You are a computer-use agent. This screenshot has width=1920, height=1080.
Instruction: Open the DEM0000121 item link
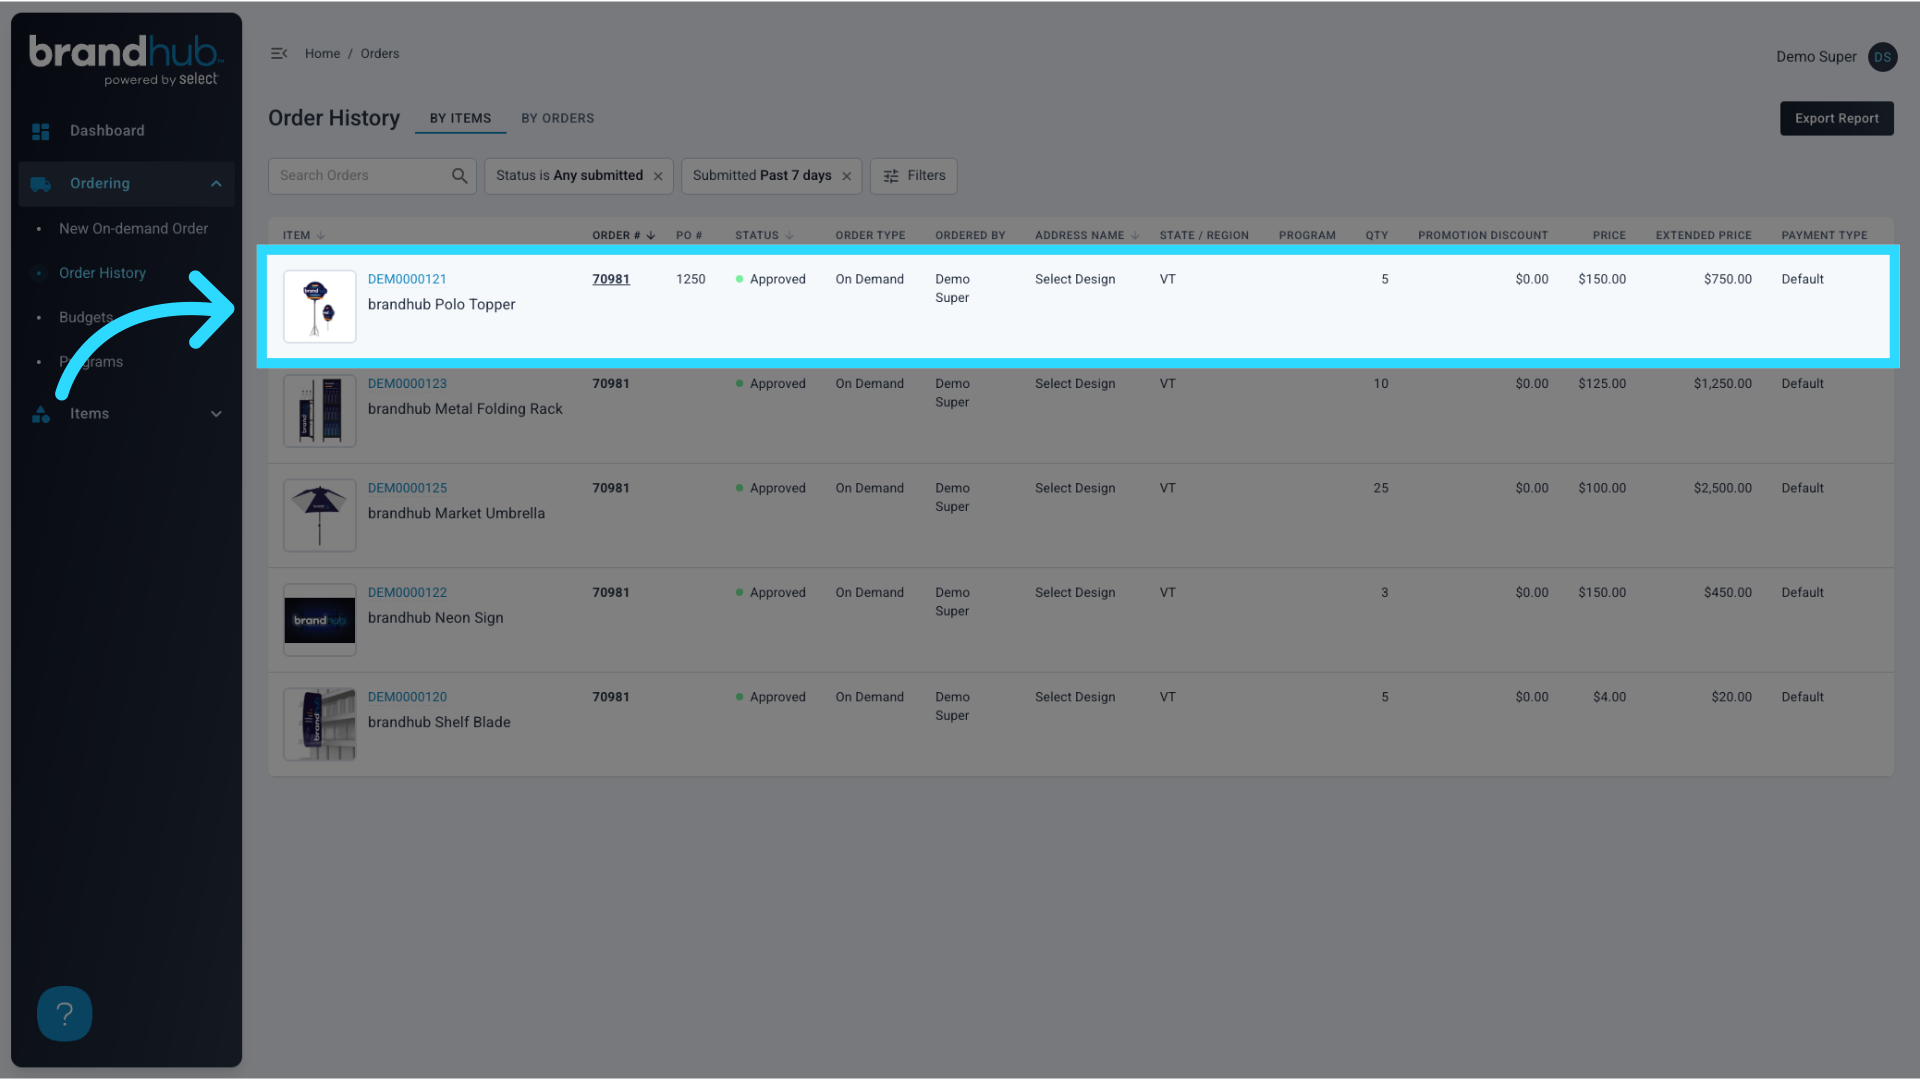(x=406, y=279)
